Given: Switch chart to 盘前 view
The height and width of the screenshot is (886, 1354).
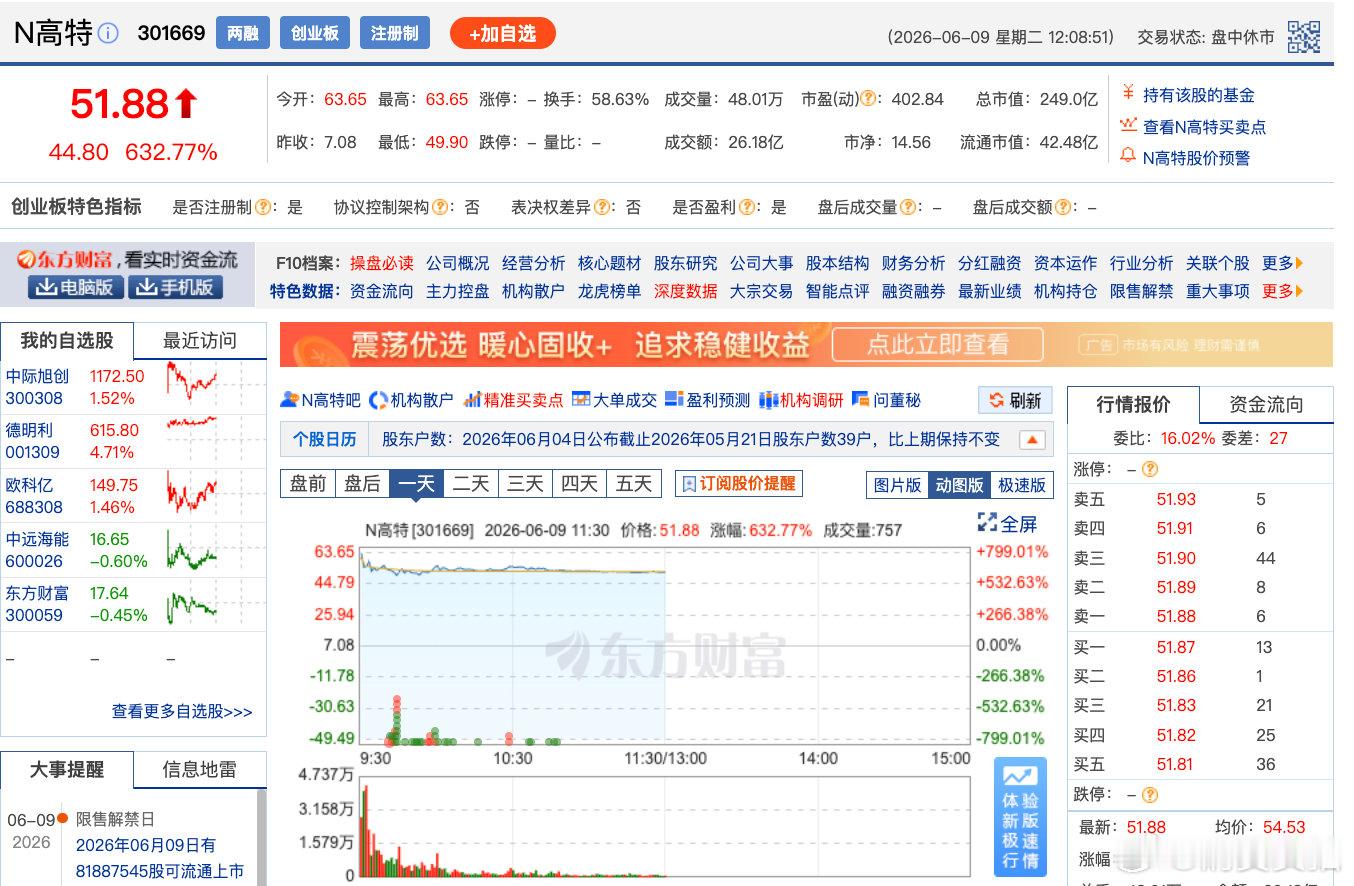Looking at the screenshot, I should tap(308, 484).
